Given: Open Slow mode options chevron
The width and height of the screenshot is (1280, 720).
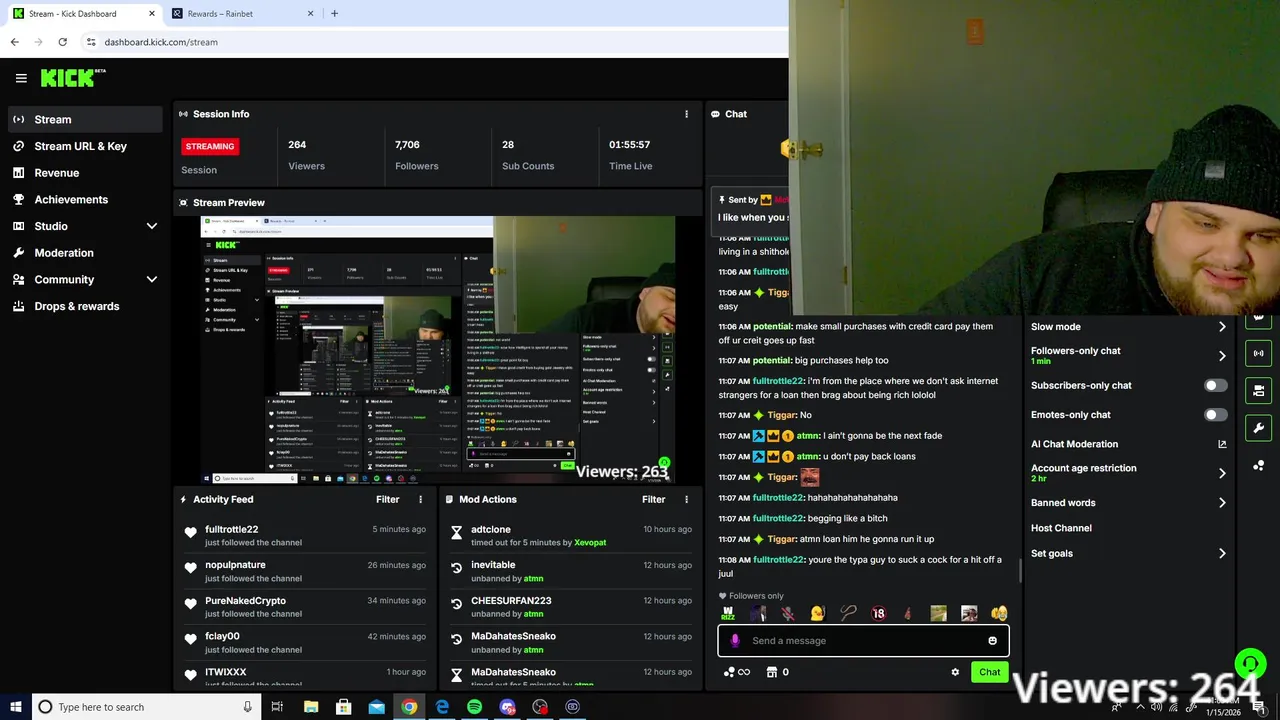Looking at the screenshot, I should click(1222, 327).
